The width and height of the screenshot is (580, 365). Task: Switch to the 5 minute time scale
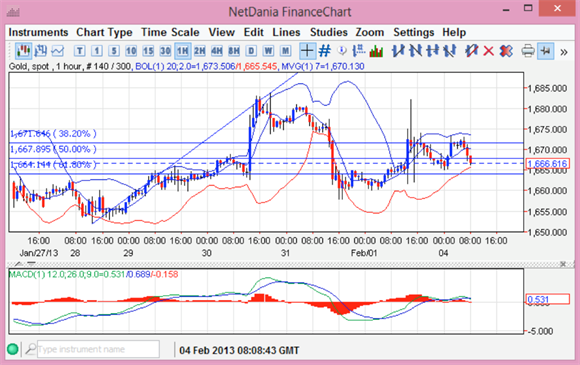point(114,51)
